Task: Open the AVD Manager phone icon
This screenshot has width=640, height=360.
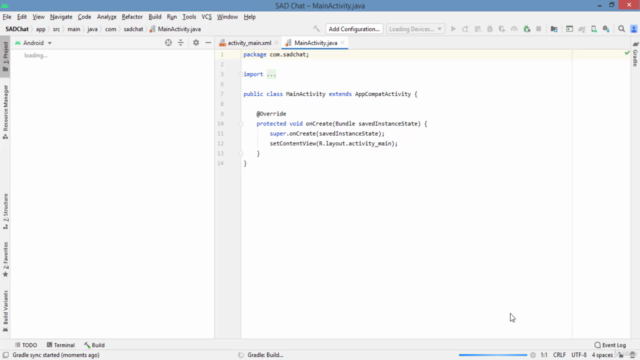Action: 594,29
